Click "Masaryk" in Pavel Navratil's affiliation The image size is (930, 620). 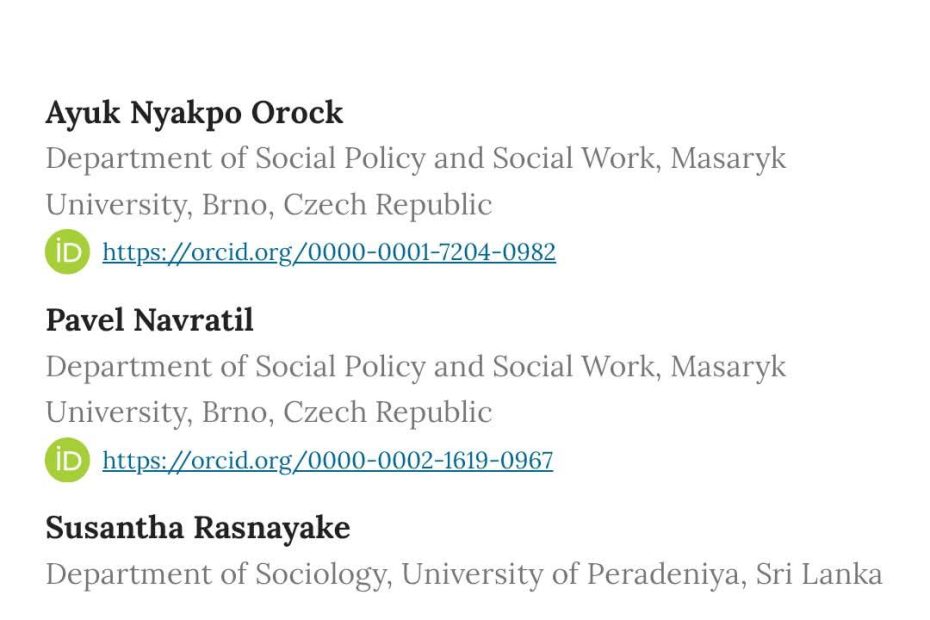pyautogui.click(x=728, y=366)
